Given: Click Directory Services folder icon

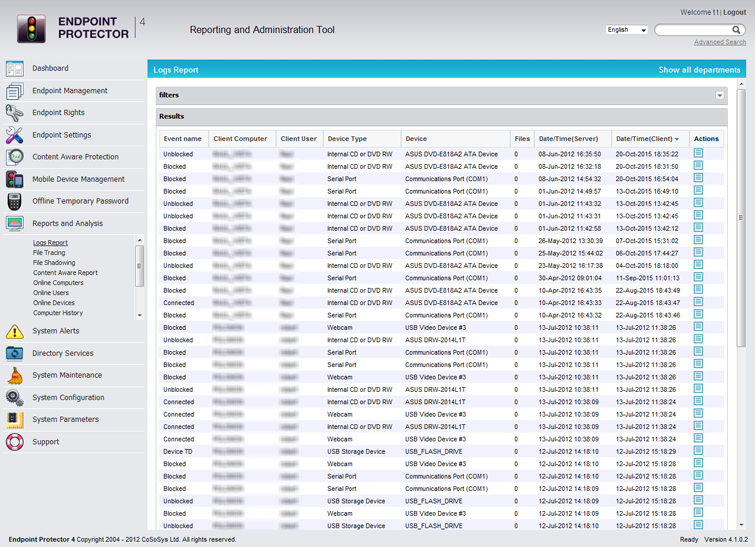Looking at the screenshot, I should point(14,353).
